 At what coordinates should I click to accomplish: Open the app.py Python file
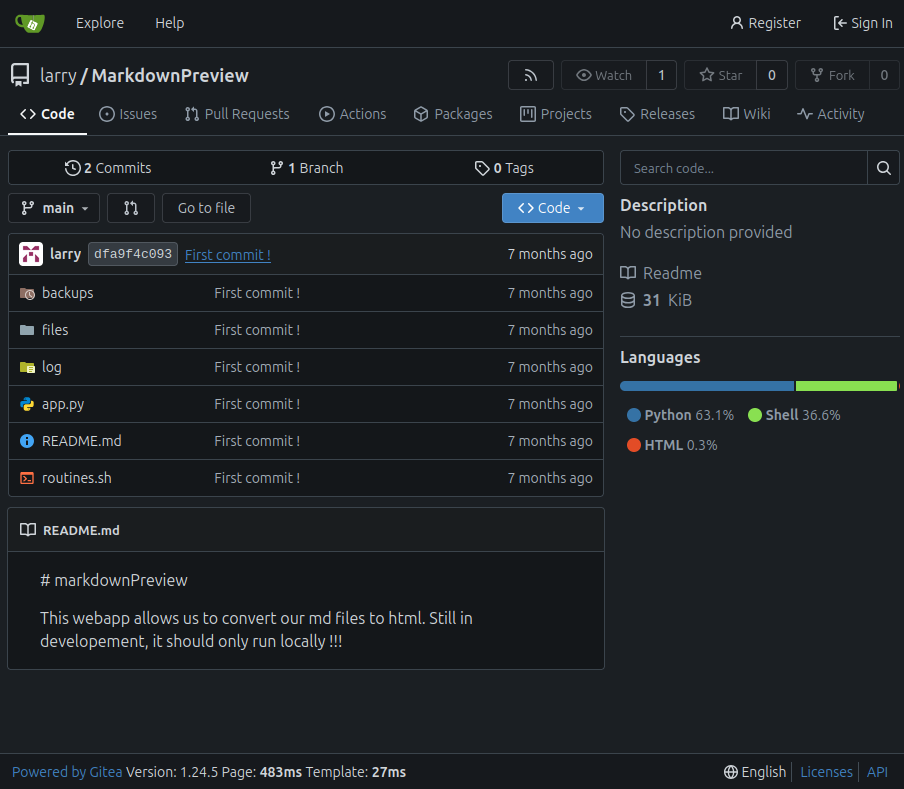62,404
